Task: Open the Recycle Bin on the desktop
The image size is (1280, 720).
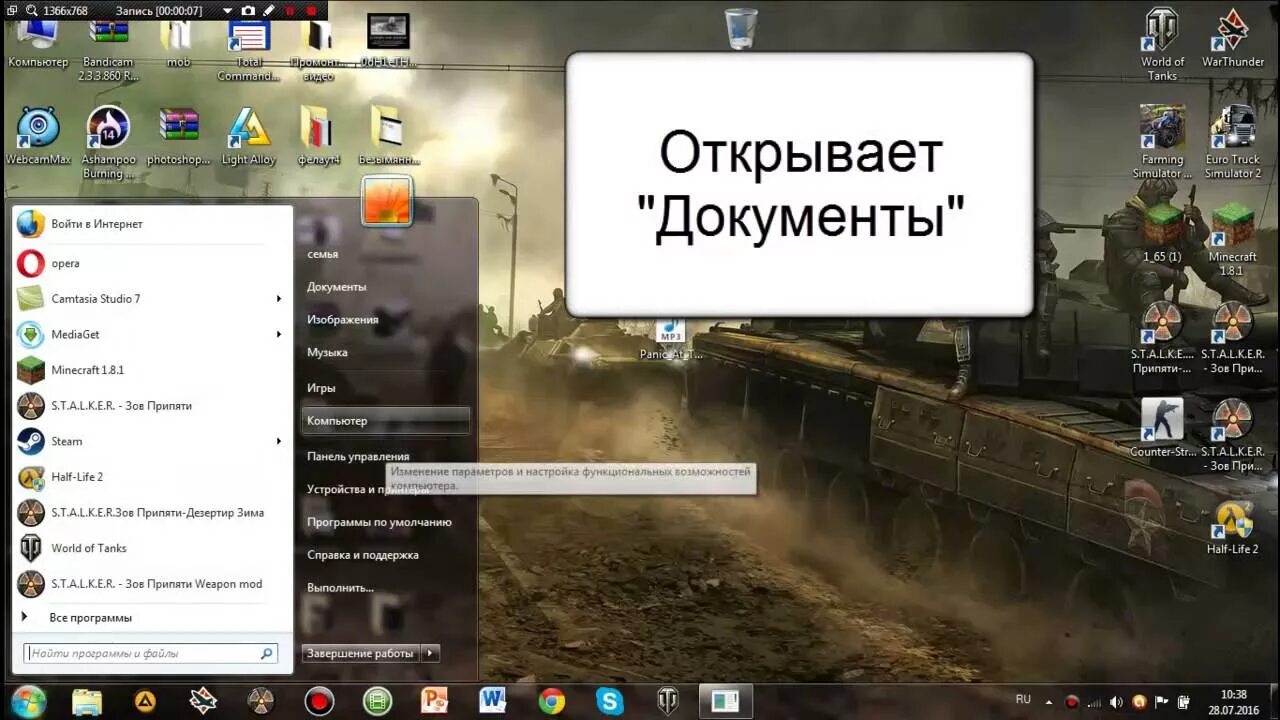Action: [x=741, y=28]
